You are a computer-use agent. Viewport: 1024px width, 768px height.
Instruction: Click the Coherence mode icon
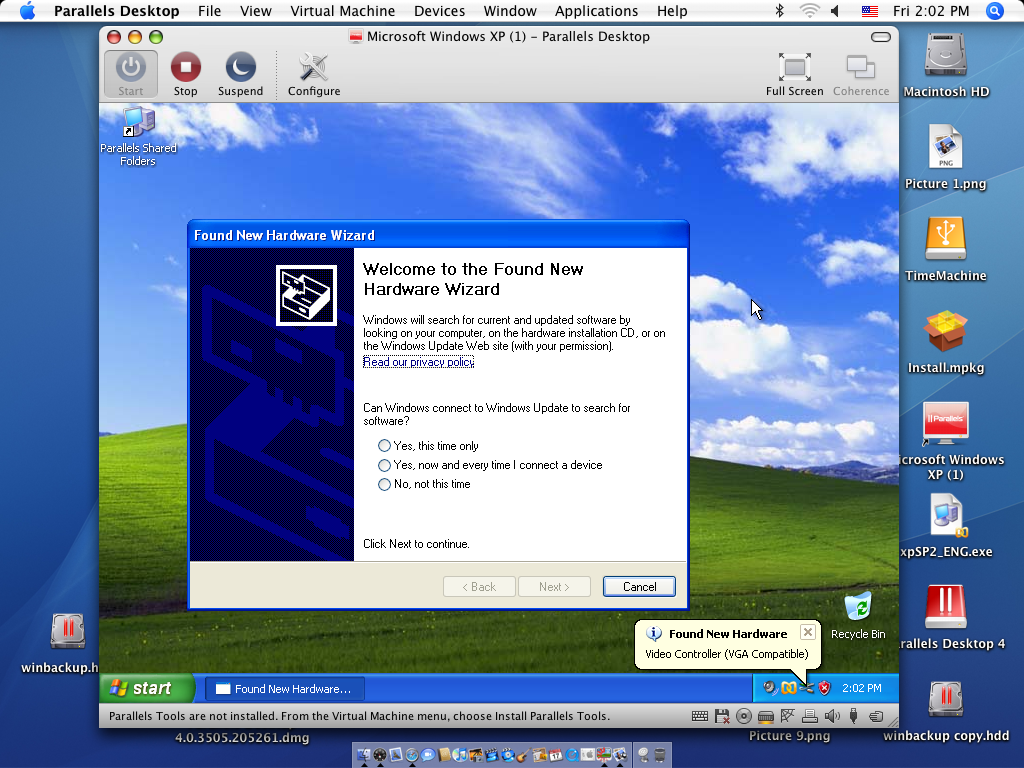click(x=861, y=74)
